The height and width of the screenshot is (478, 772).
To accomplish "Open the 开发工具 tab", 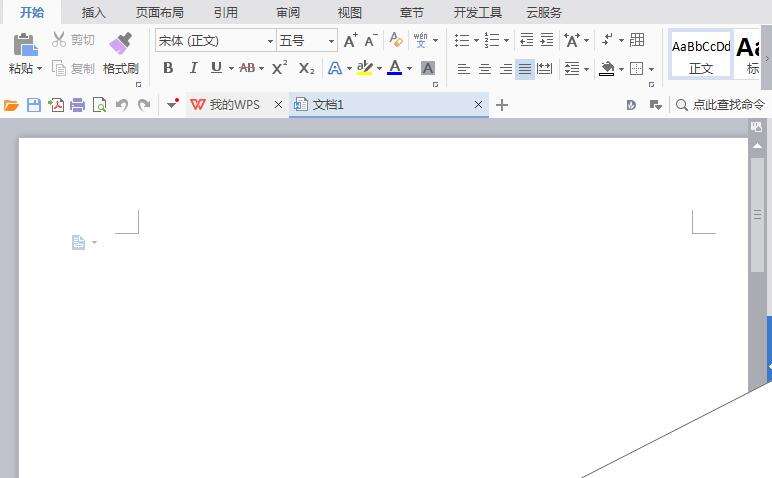I will [477, 12].
